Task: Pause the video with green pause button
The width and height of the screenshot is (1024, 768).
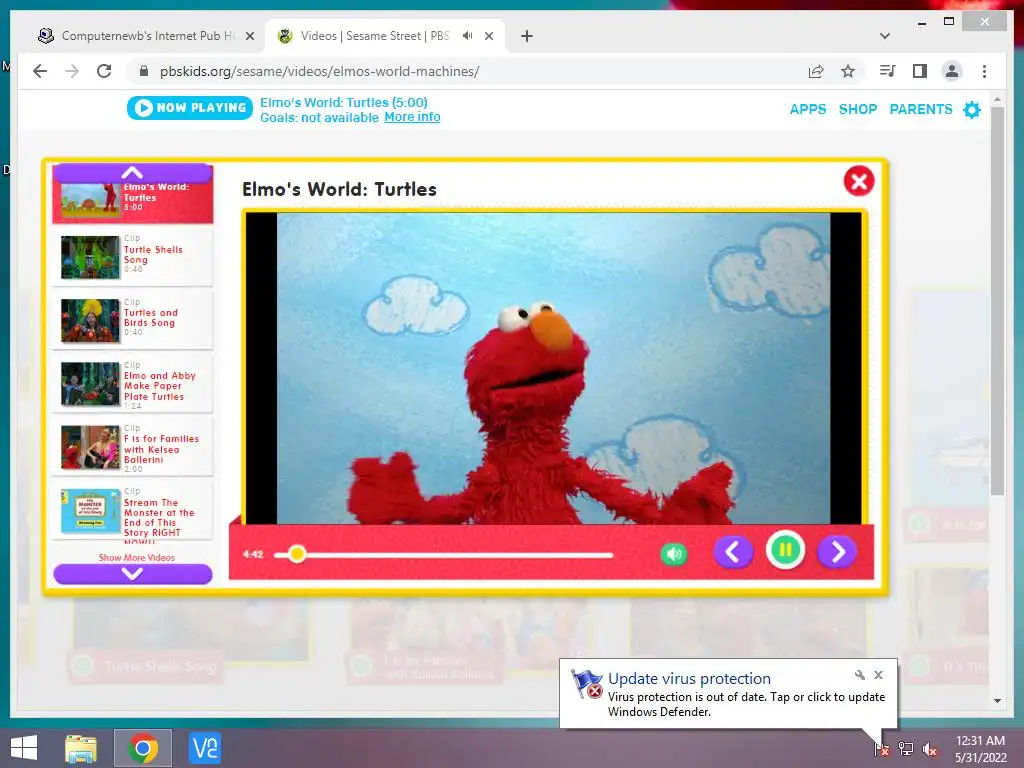Action: [785, 551]
